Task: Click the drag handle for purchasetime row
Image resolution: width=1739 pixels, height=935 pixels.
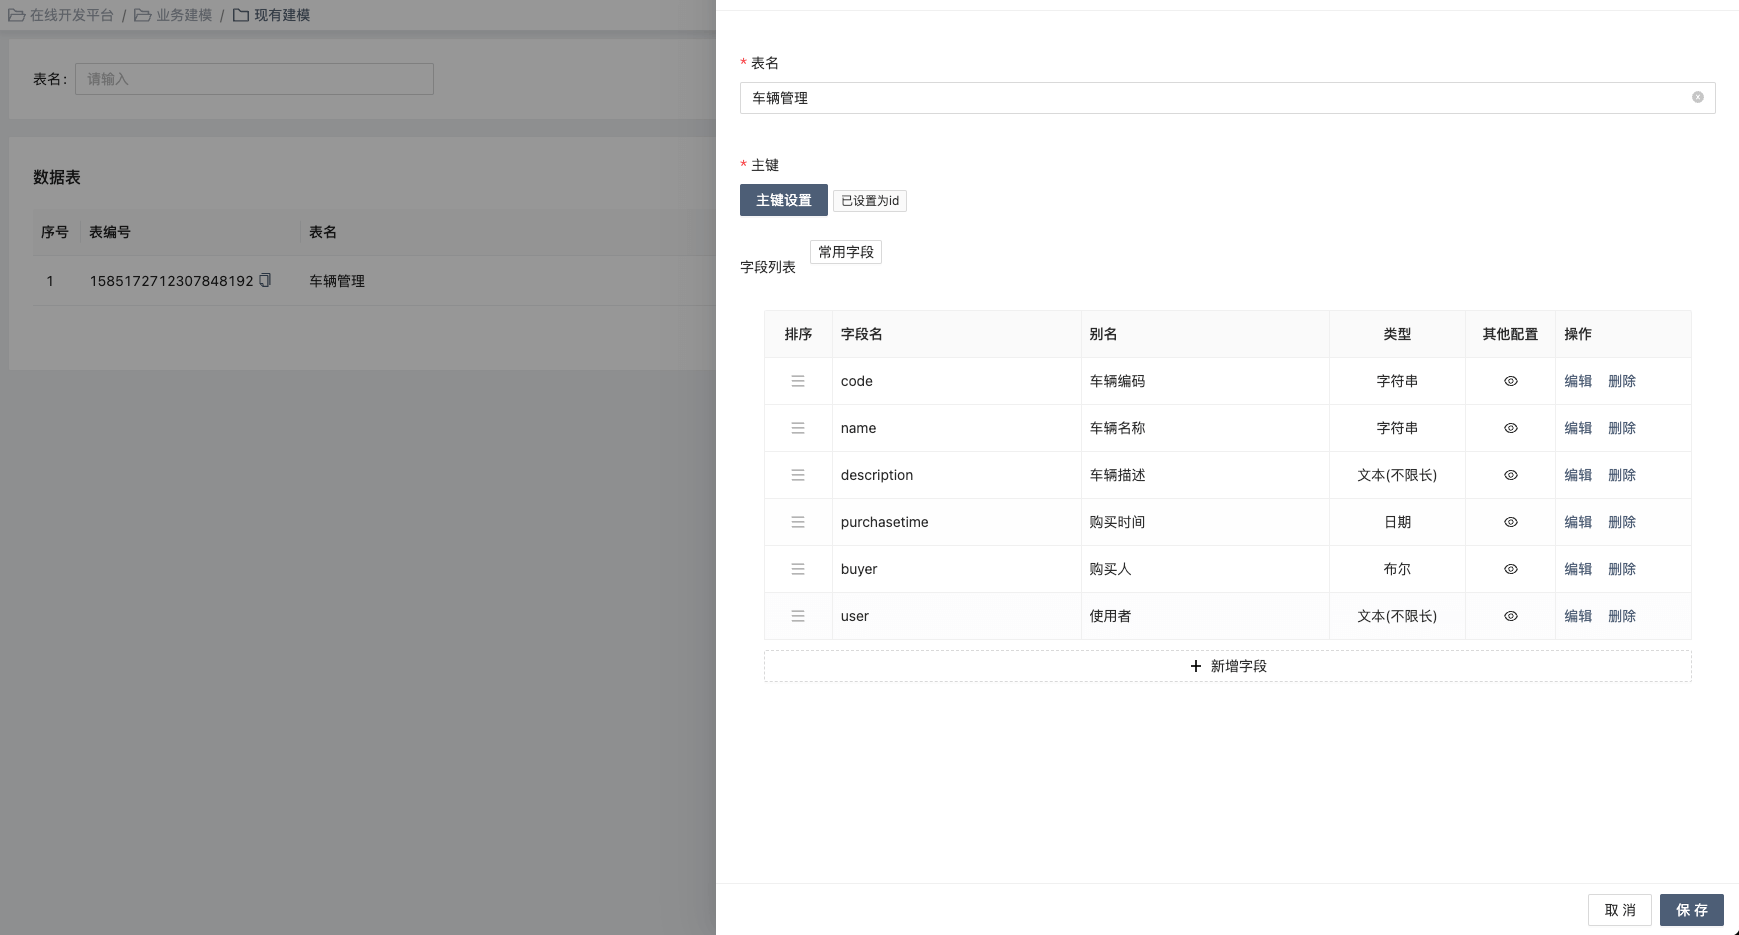Action: (x=798, y=522)
